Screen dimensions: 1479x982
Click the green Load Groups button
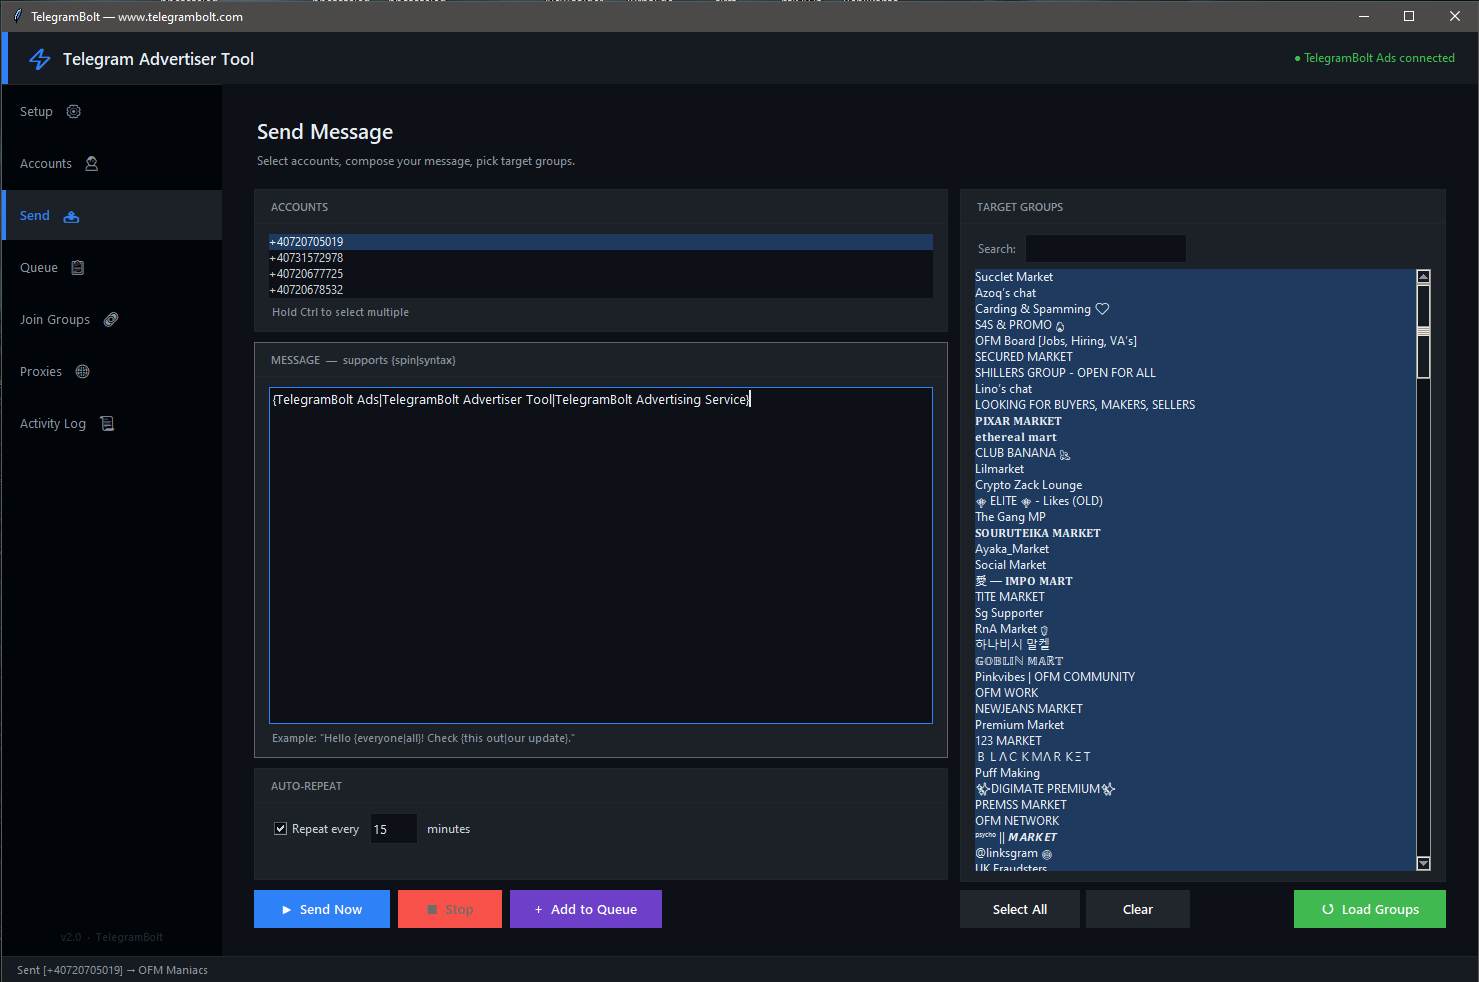pyautogui.click(x=1370, y=909)
